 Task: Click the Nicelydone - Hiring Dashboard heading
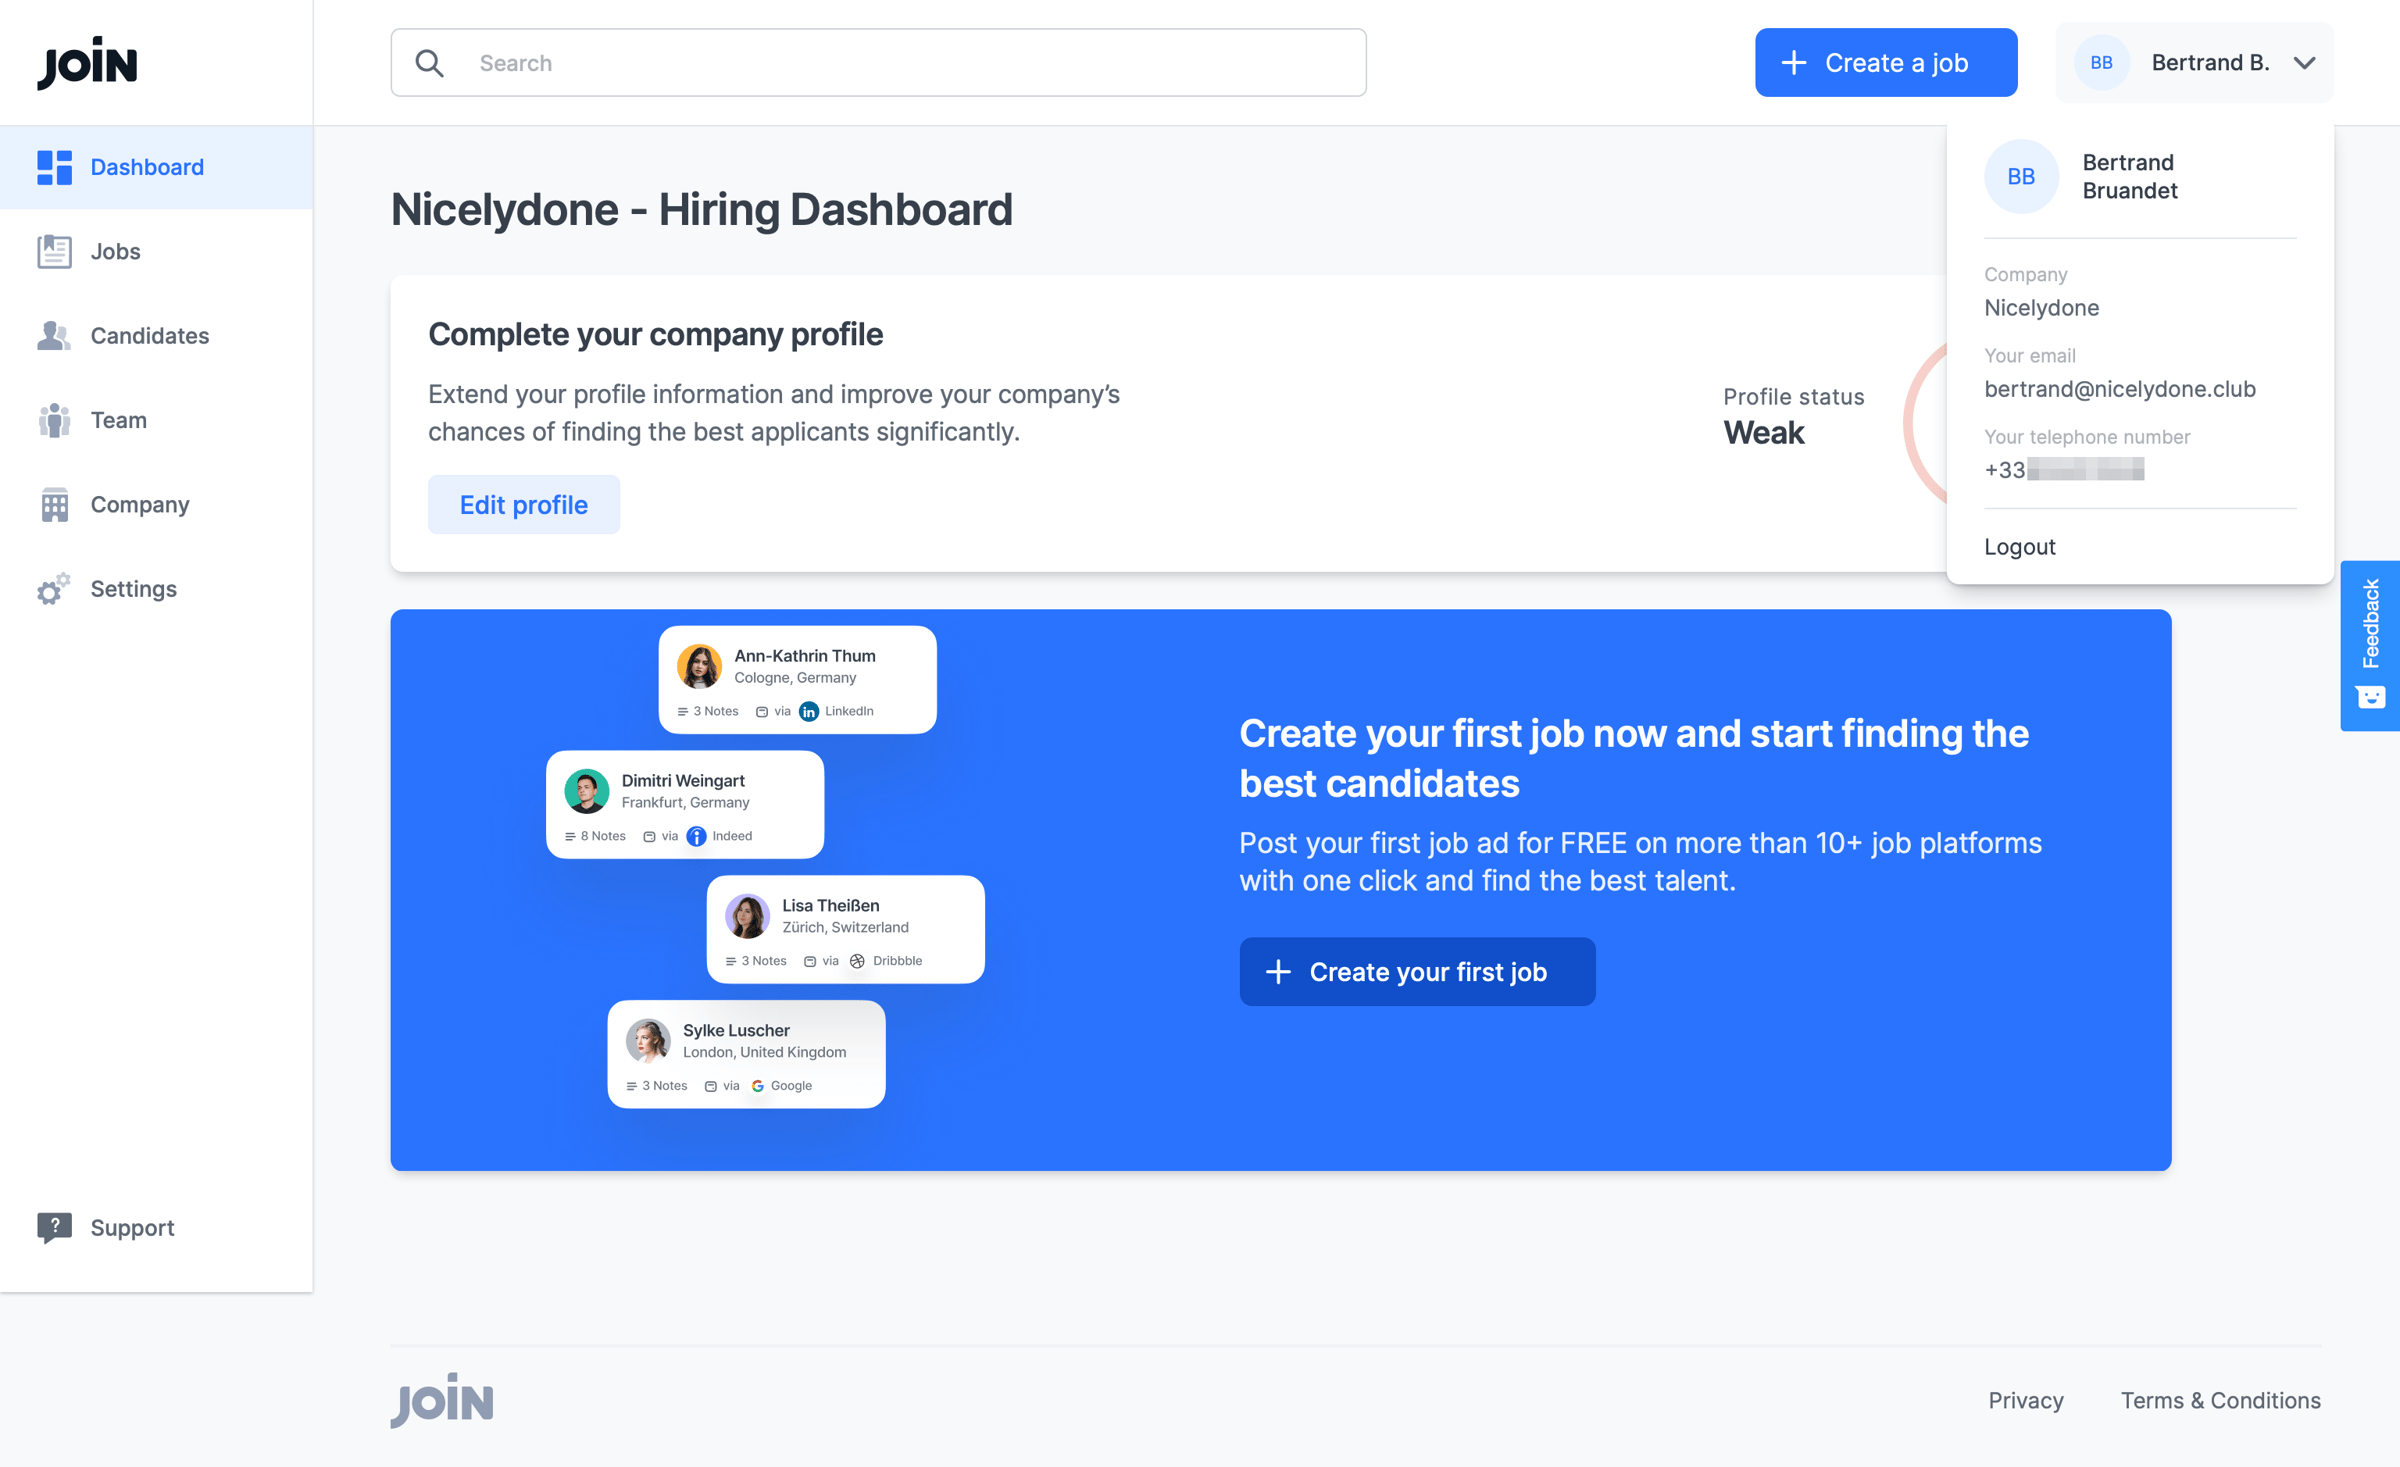click(x=702, y=210)
